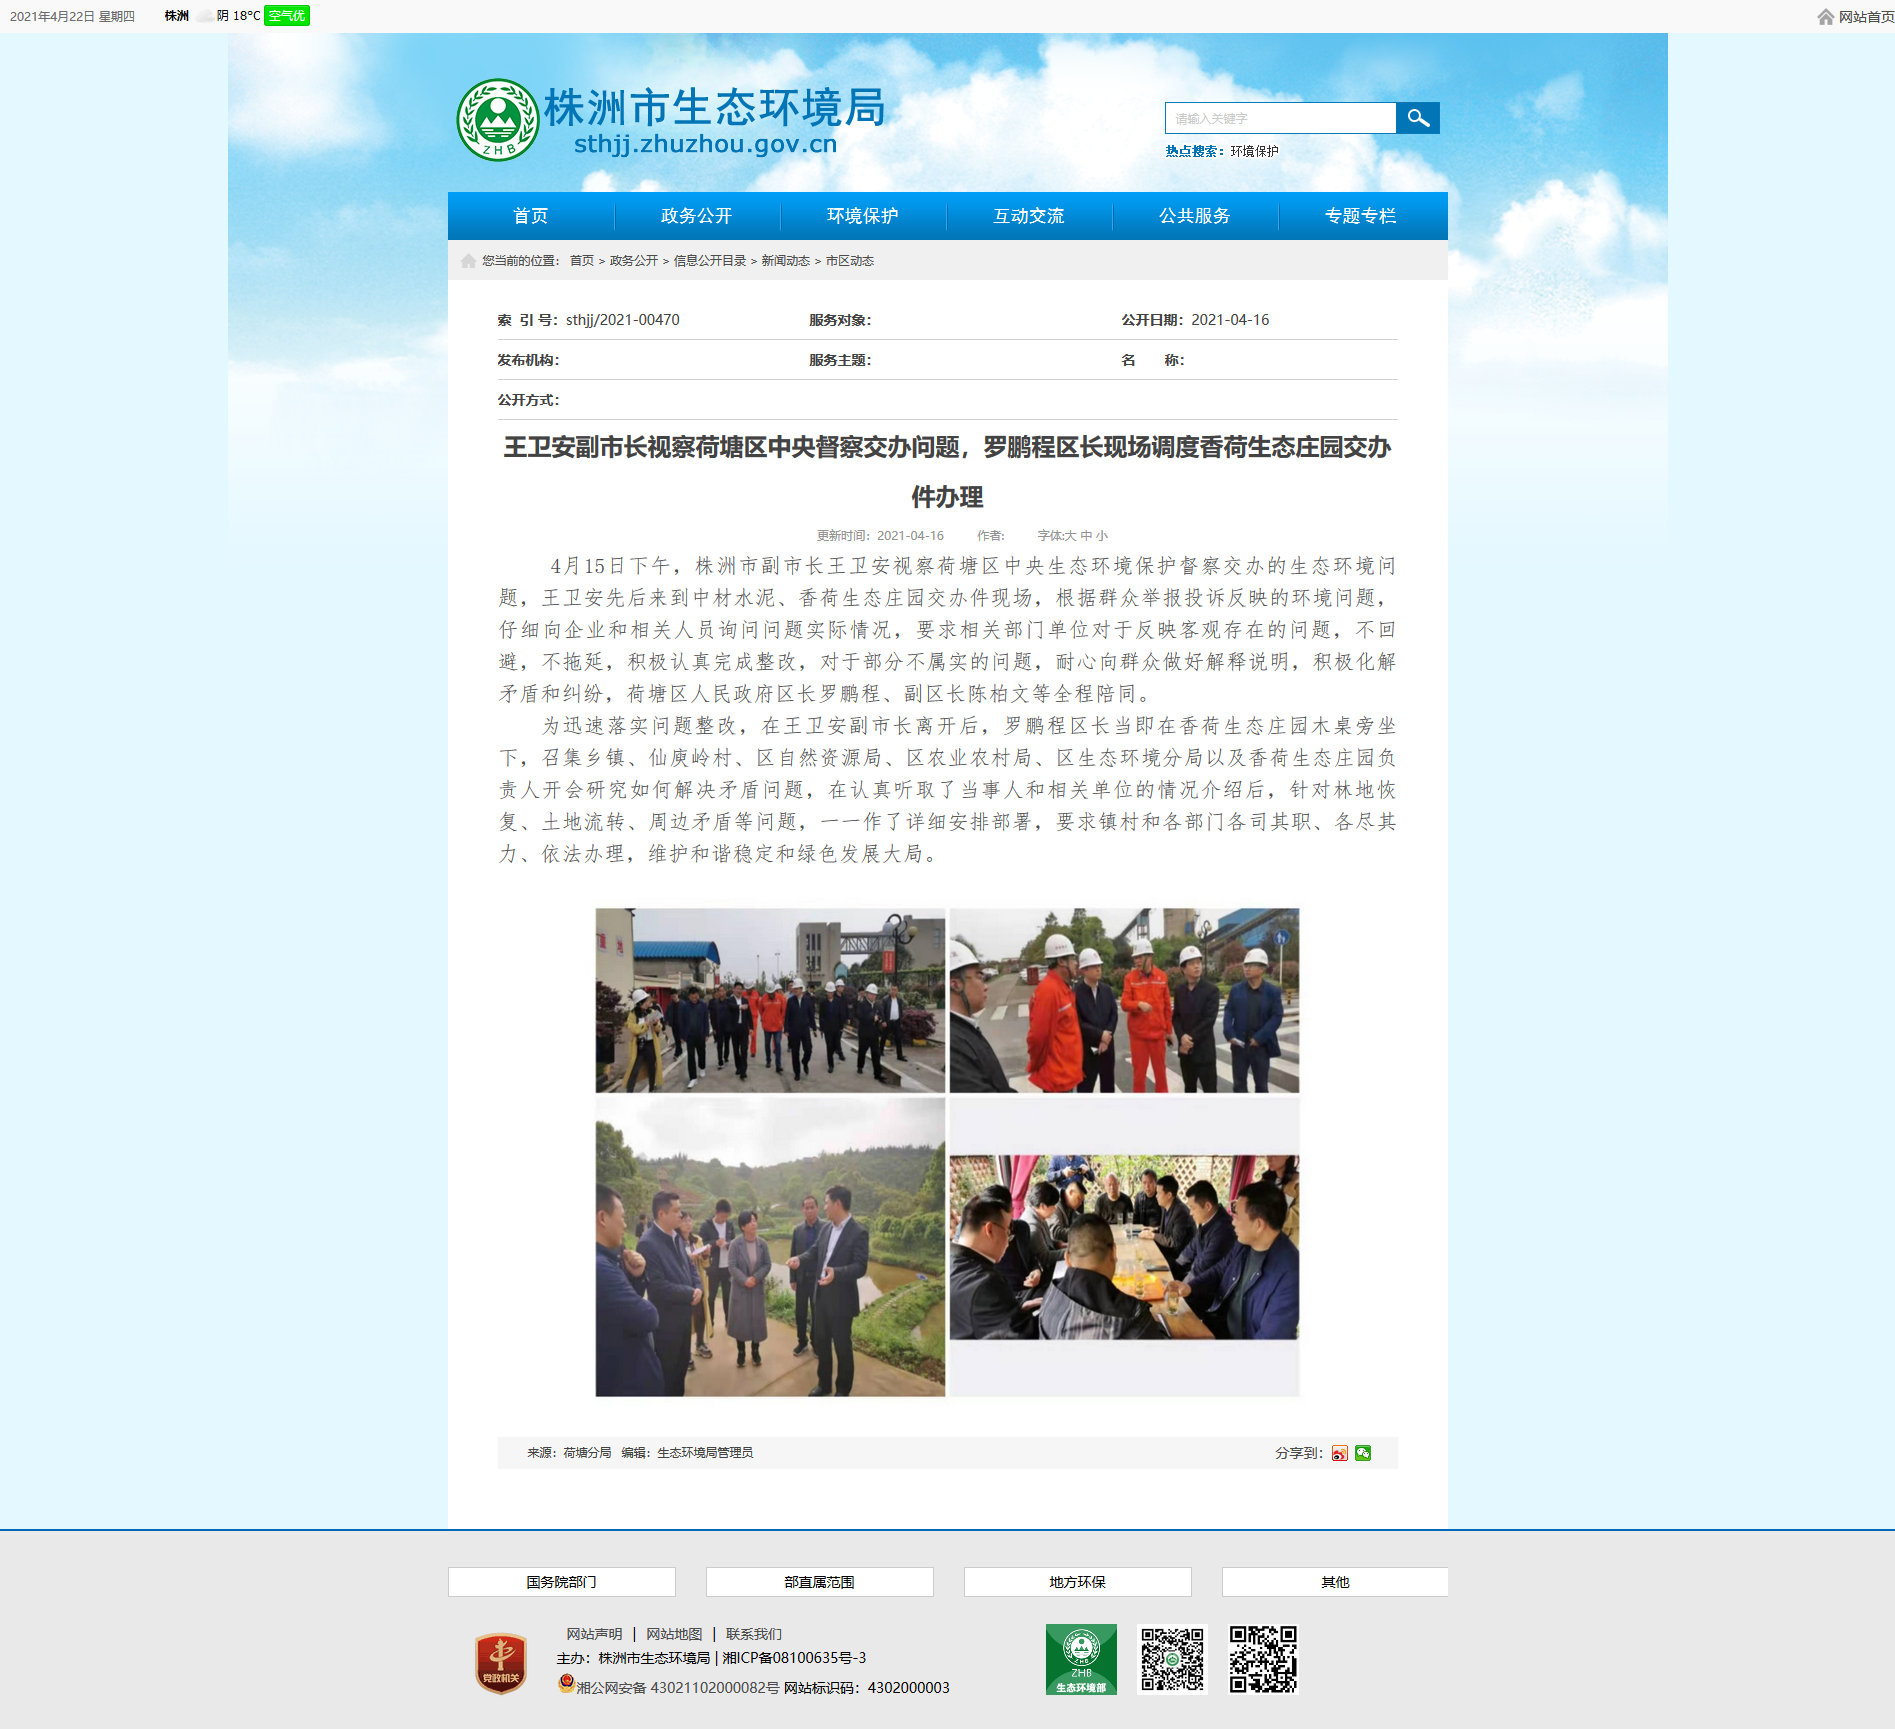Expand the 国务院部门 links dropdown
This screenshot has height=1729, width=1895.
click(561, 1582)
